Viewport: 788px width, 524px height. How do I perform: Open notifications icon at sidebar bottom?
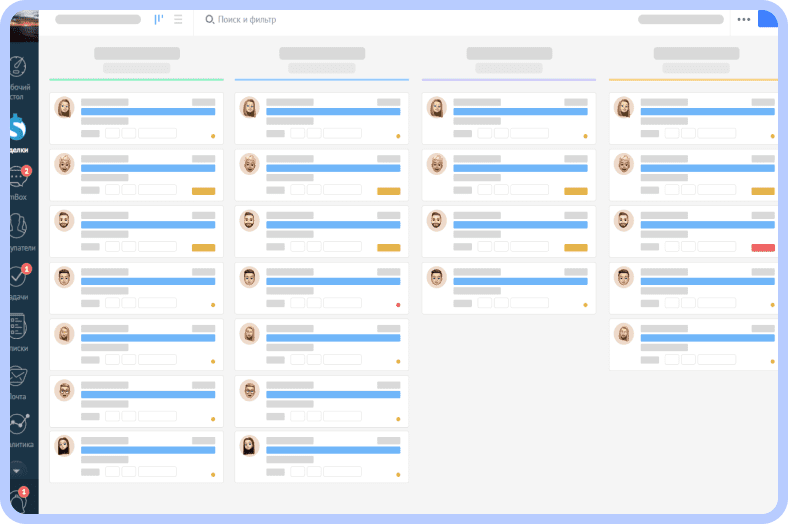(x=19, y=499)
